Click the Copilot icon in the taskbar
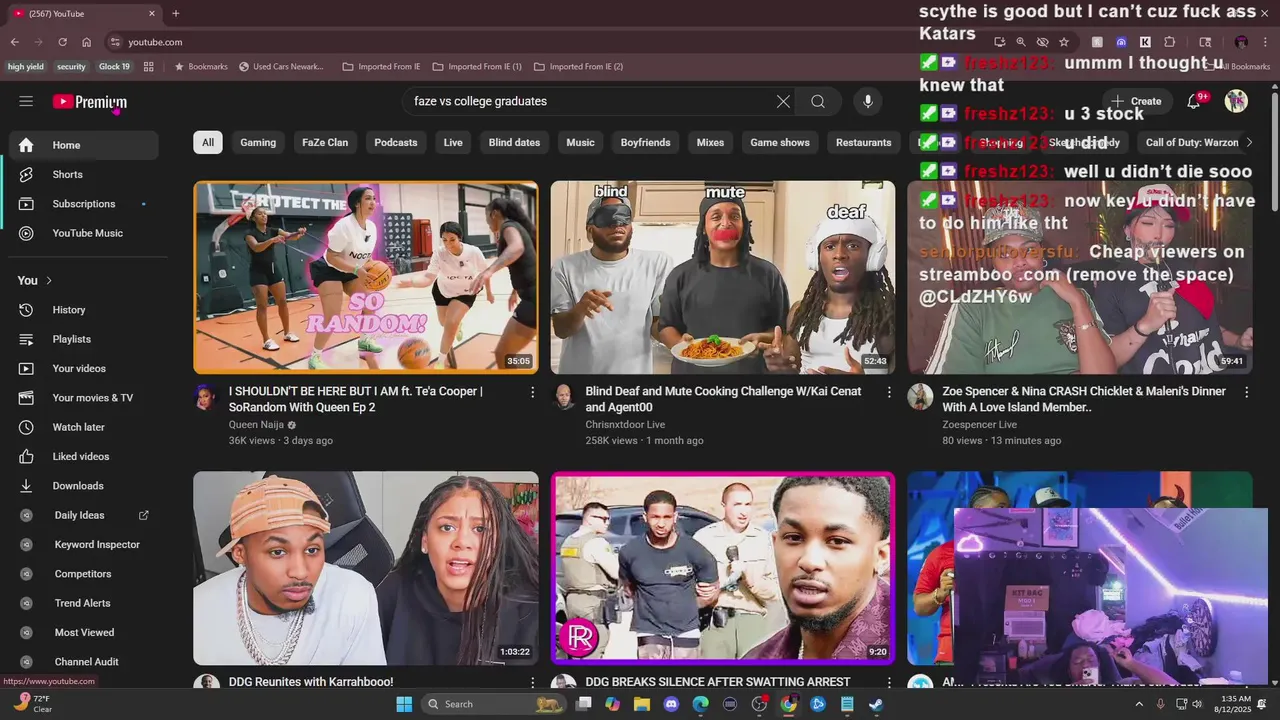 [x=612, y=704]
